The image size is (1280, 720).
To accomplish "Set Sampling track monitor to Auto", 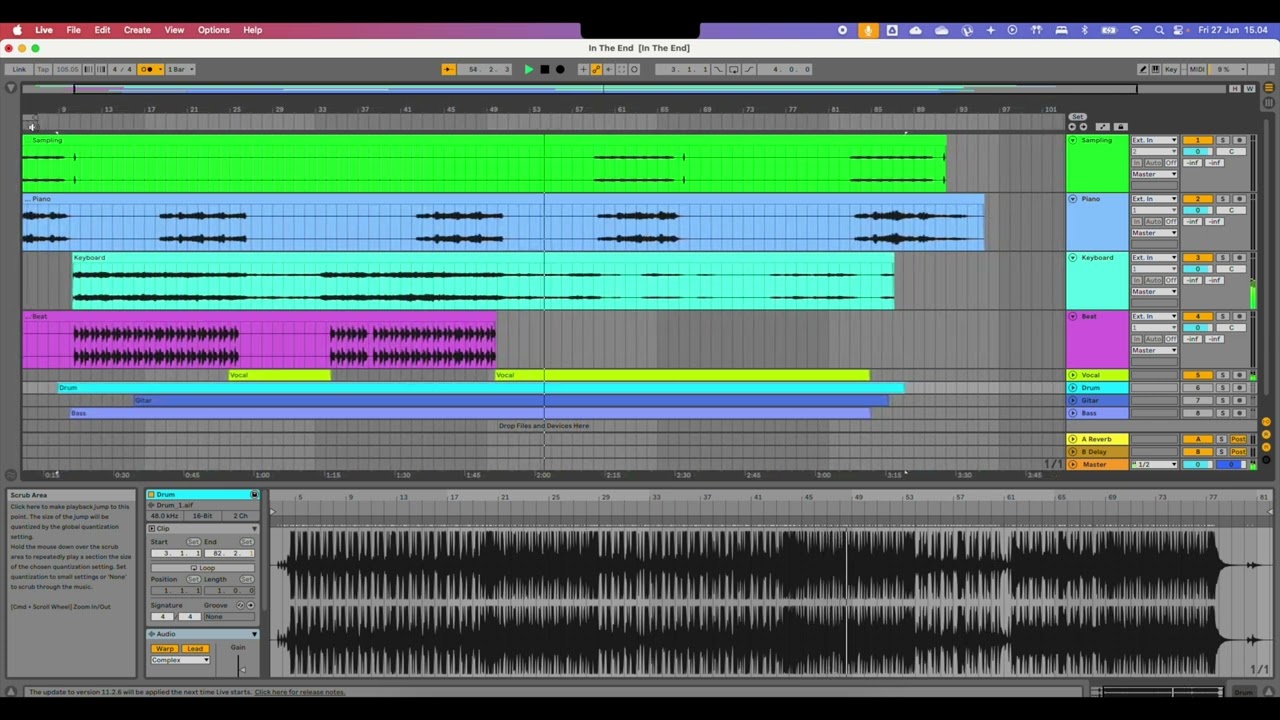I will (1153, 163).
